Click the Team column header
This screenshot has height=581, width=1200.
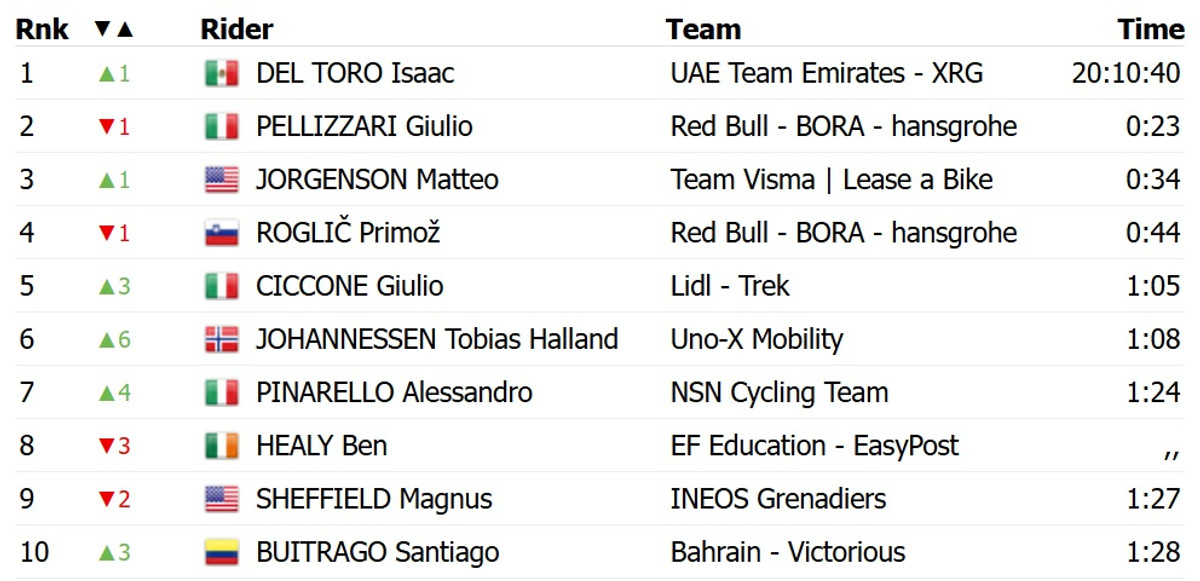(x=704, y=29)
